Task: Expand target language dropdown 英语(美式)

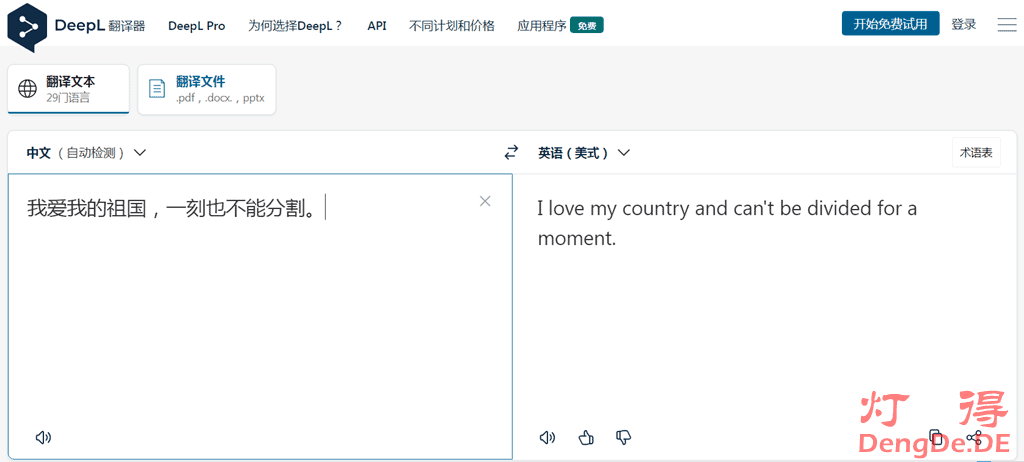Action: pos(584,153)
